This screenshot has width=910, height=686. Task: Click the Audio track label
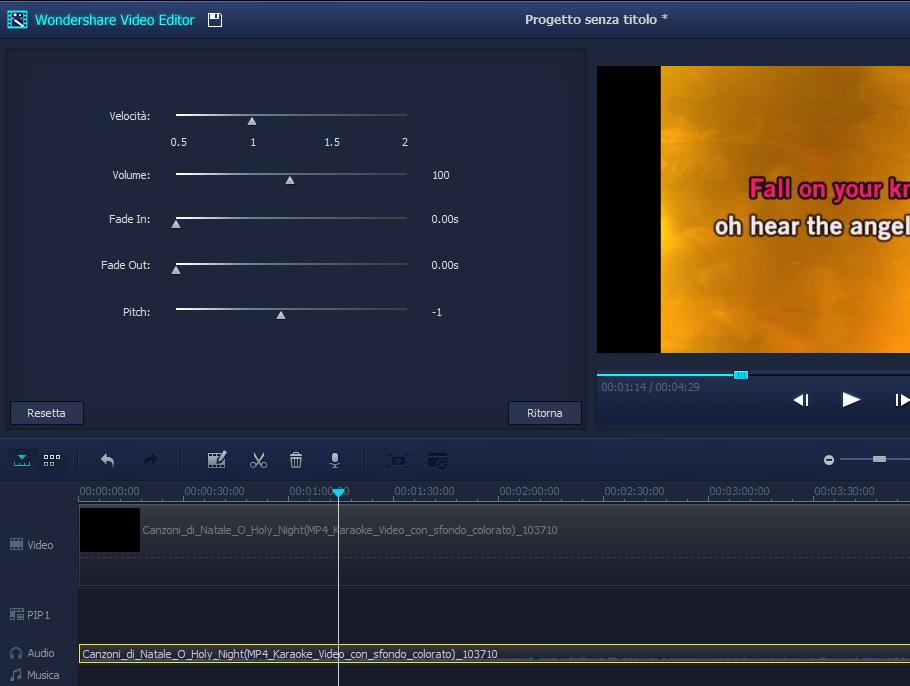(41, 653)
